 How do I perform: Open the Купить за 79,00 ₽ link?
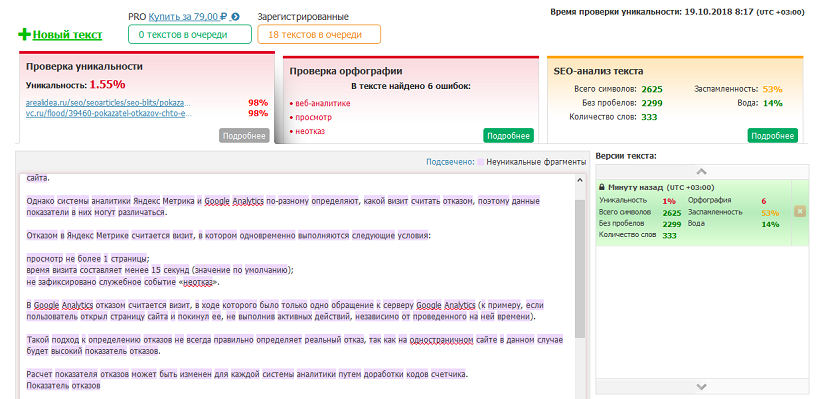[x=188, y=17]
